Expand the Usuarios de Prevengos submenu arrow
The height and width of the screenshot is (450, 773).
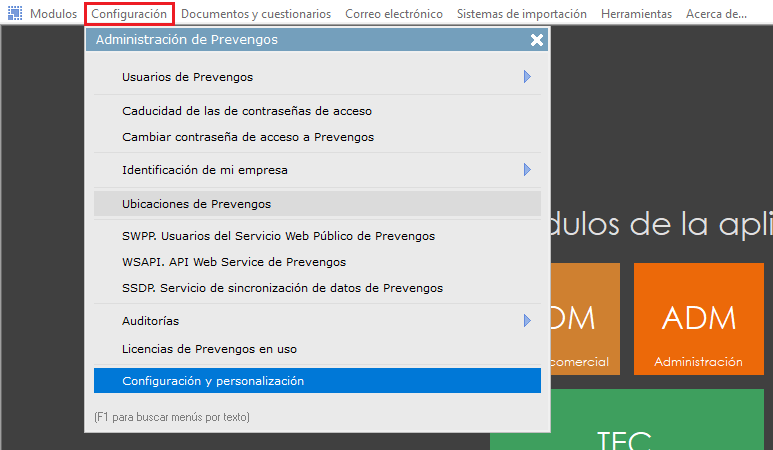pyautogui.click(x=526, y=77)
